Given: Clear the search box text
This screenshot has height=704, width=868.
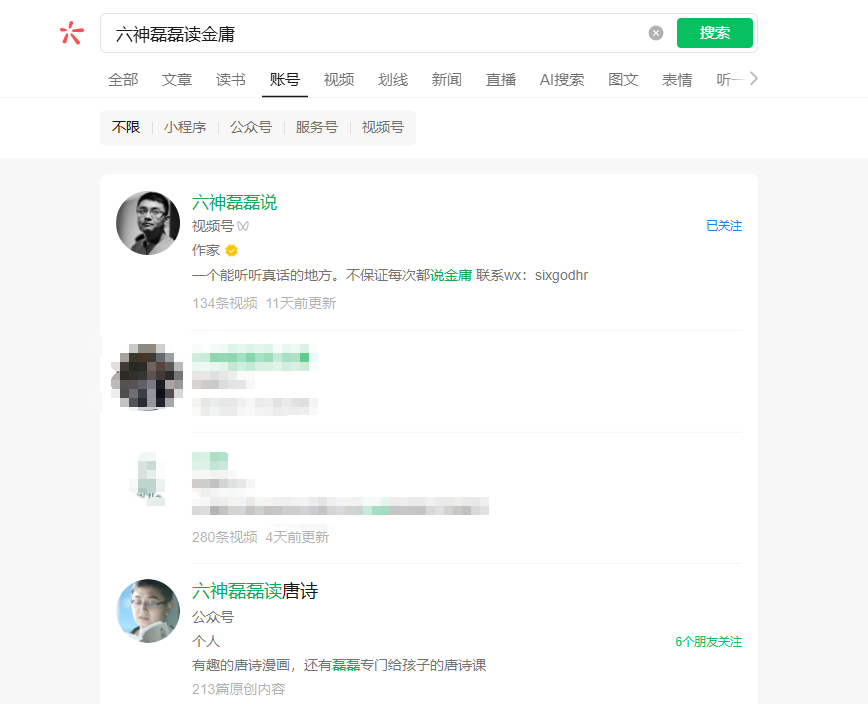Looking at the screenshot, I should pos(656,33).
